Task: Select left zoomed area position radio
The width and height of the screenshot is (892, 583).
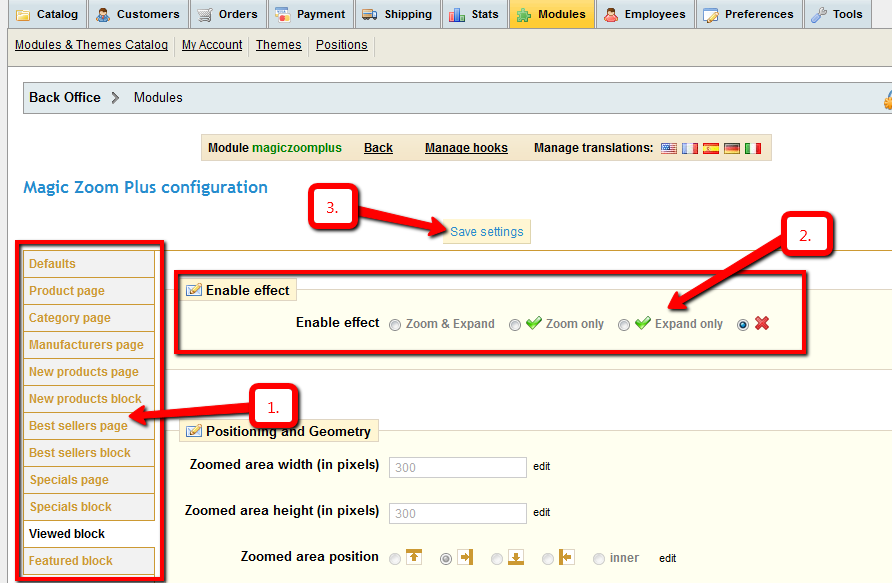Action: pyautogui.click(x=548, y=559)
